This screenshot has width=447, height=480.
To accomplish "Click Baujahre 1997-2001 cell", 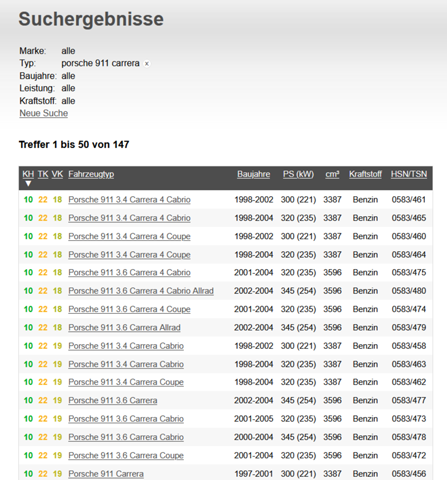I will [x=253, y=474].
